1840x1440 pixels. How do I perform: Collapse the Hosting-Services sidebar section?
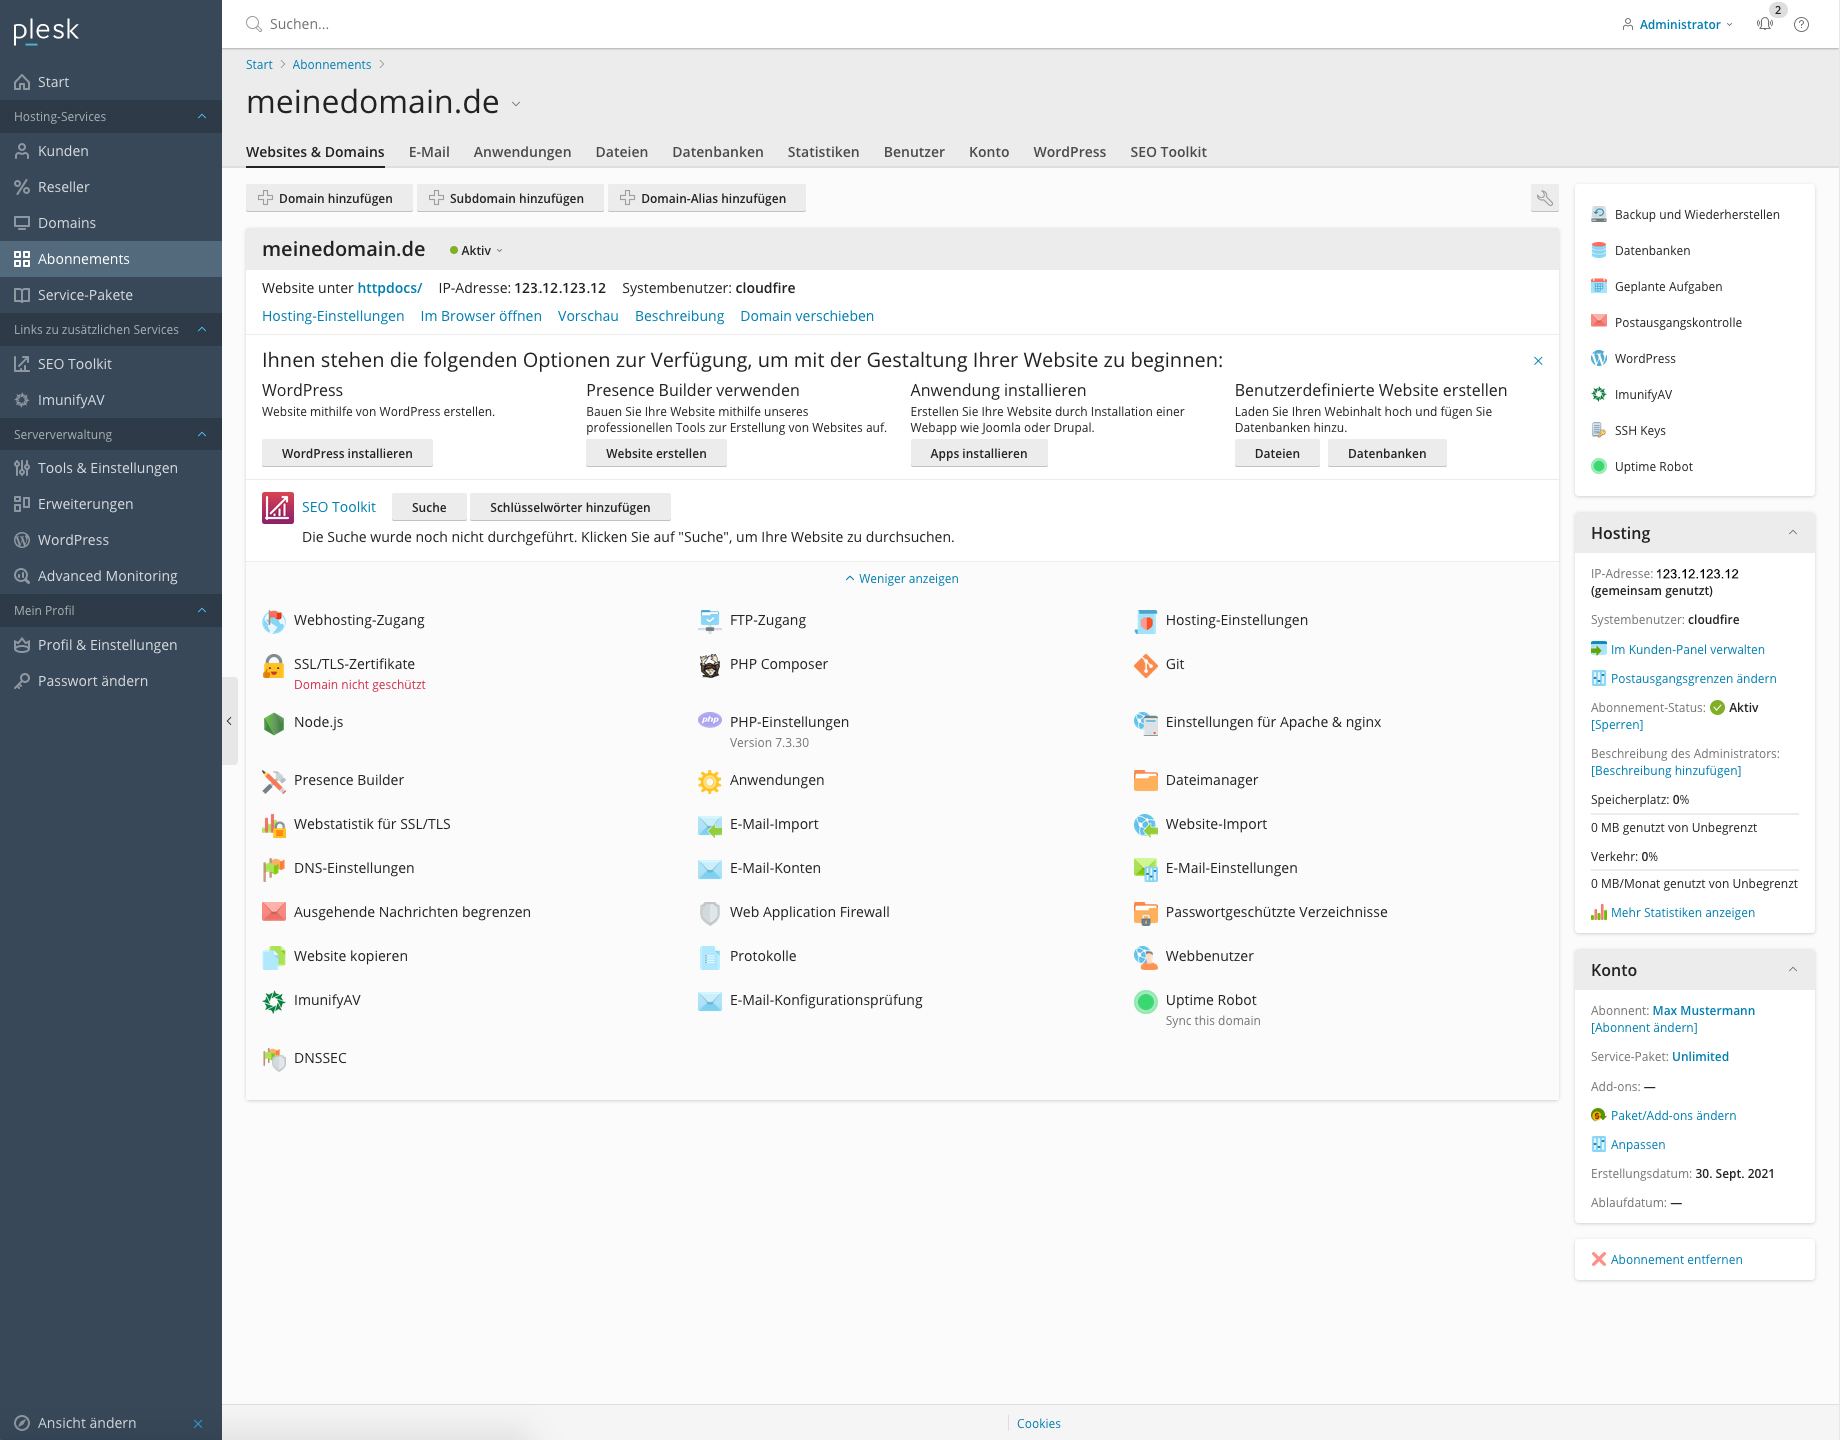coord(202,117)
